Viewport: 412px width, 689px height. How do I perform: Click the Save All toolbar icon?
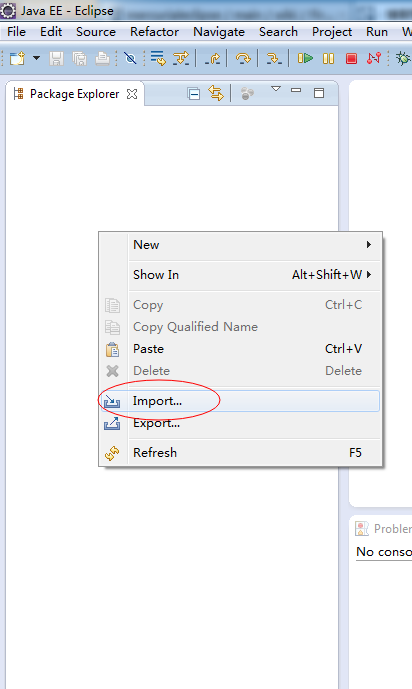80,58
